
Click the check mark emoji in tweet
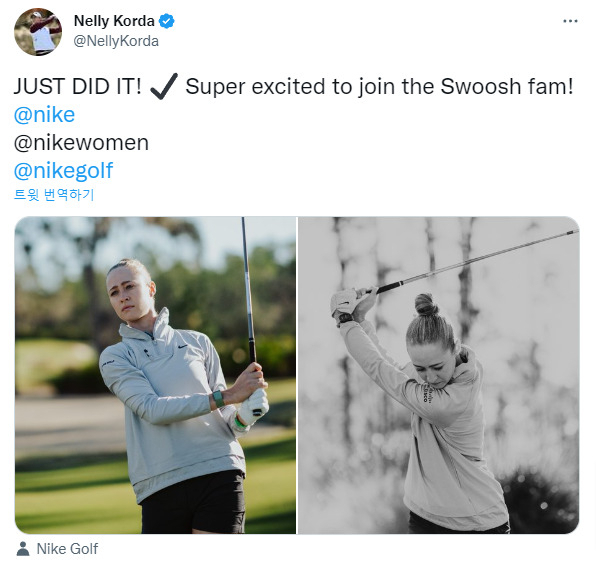tap(164, 86)
